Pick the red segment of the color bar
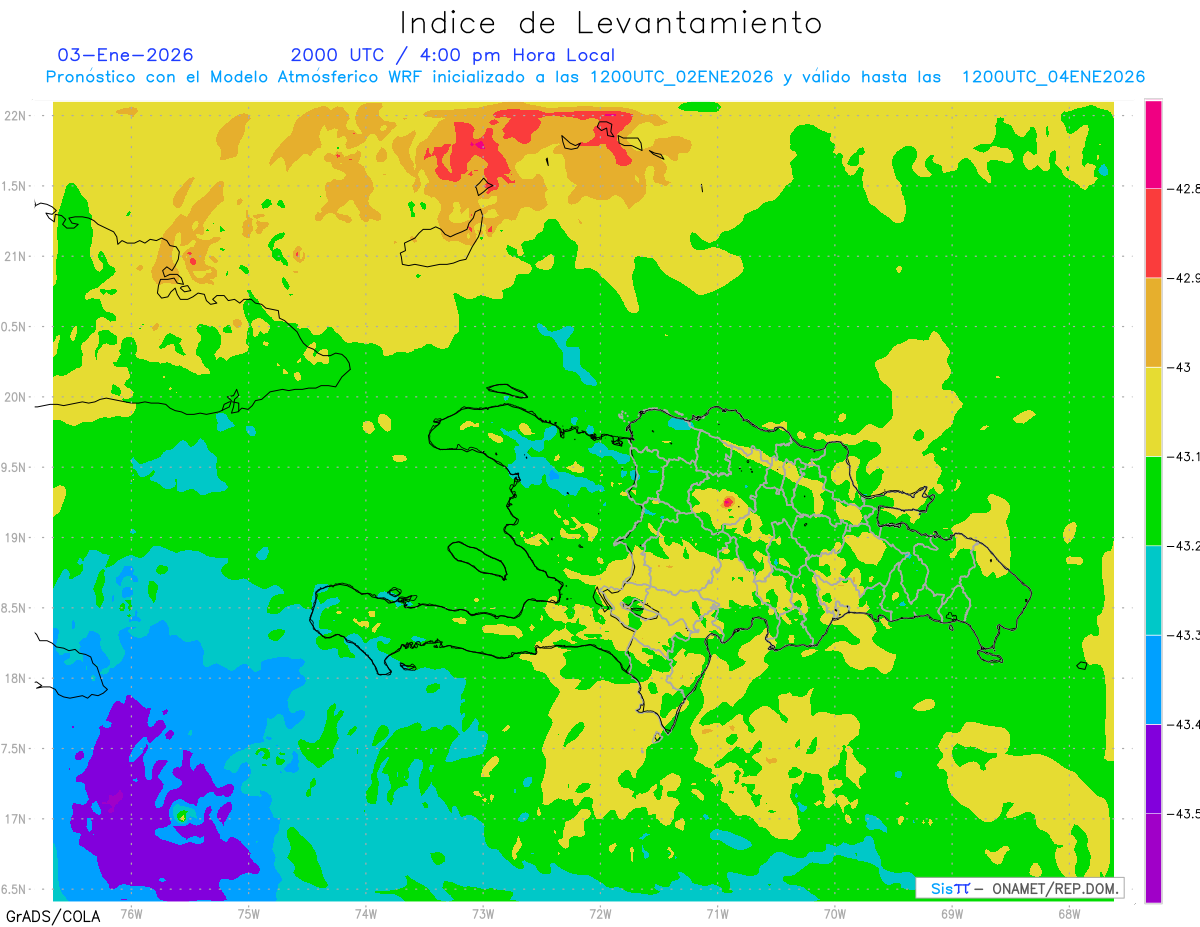The width and height of the screenshot is (1200, 927). 1153,233
